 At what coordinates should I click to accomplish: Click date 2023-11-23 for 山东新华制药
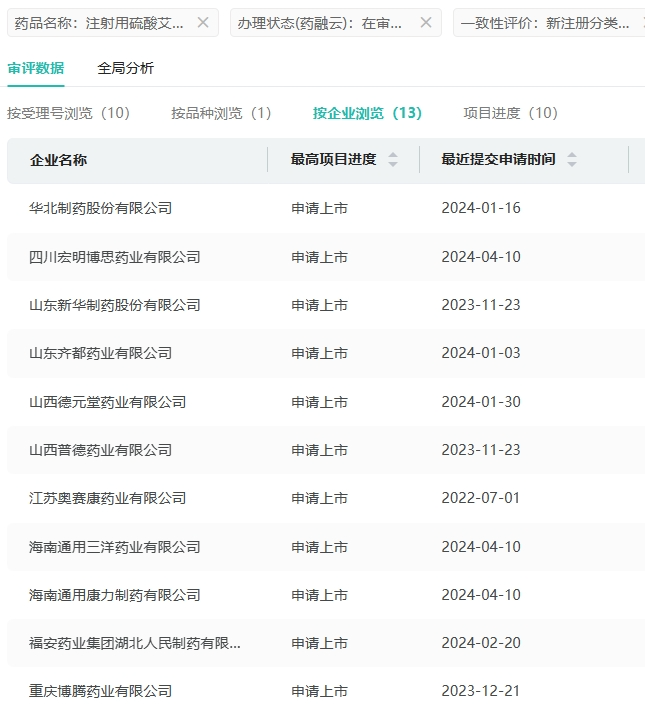tap(481, 305)
